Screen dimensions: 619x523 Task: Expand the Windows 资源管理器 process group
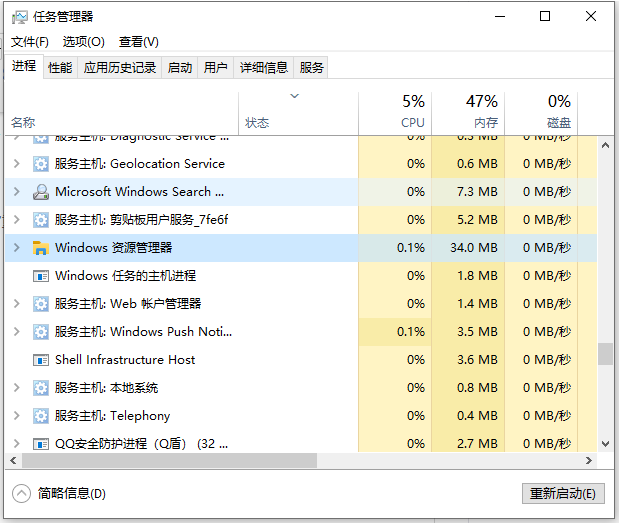(16, 248)
